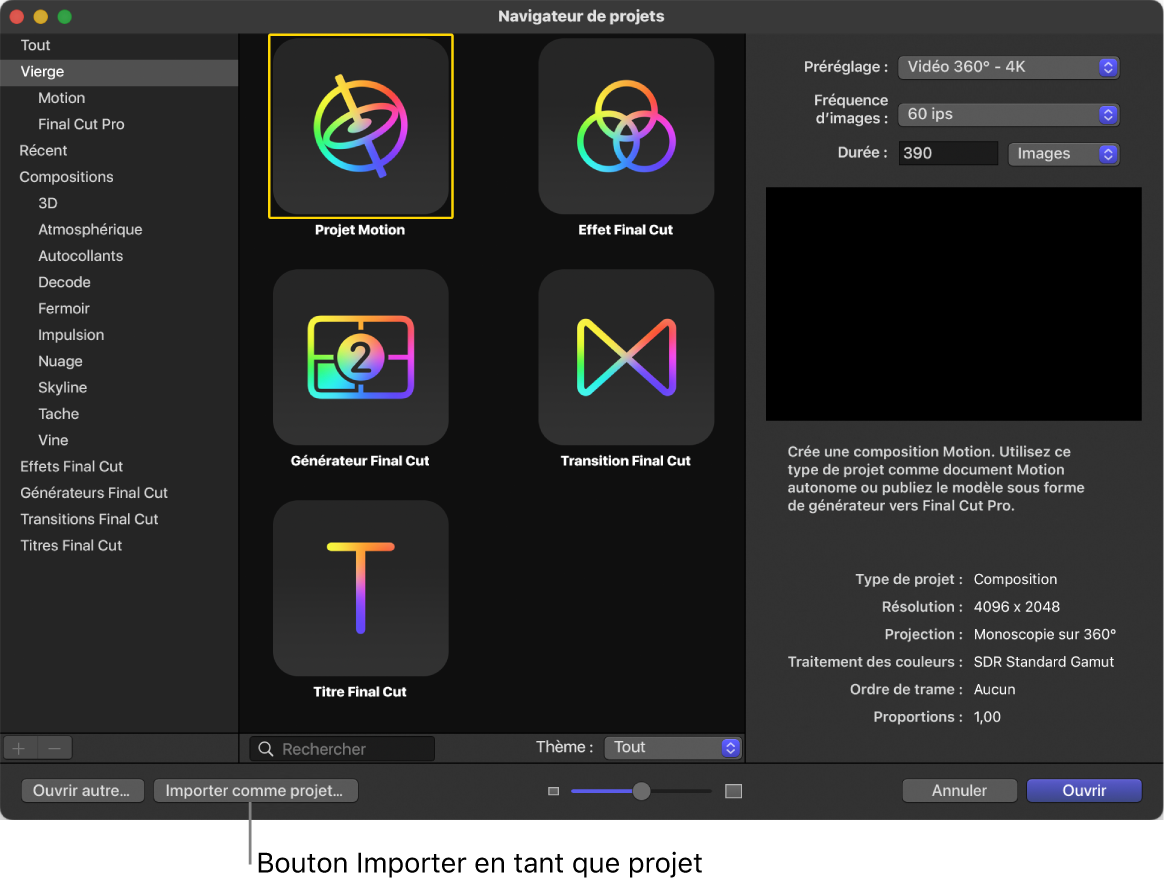
Task: Click the Résolution value 4096 x 2048
Action: 1016,607
